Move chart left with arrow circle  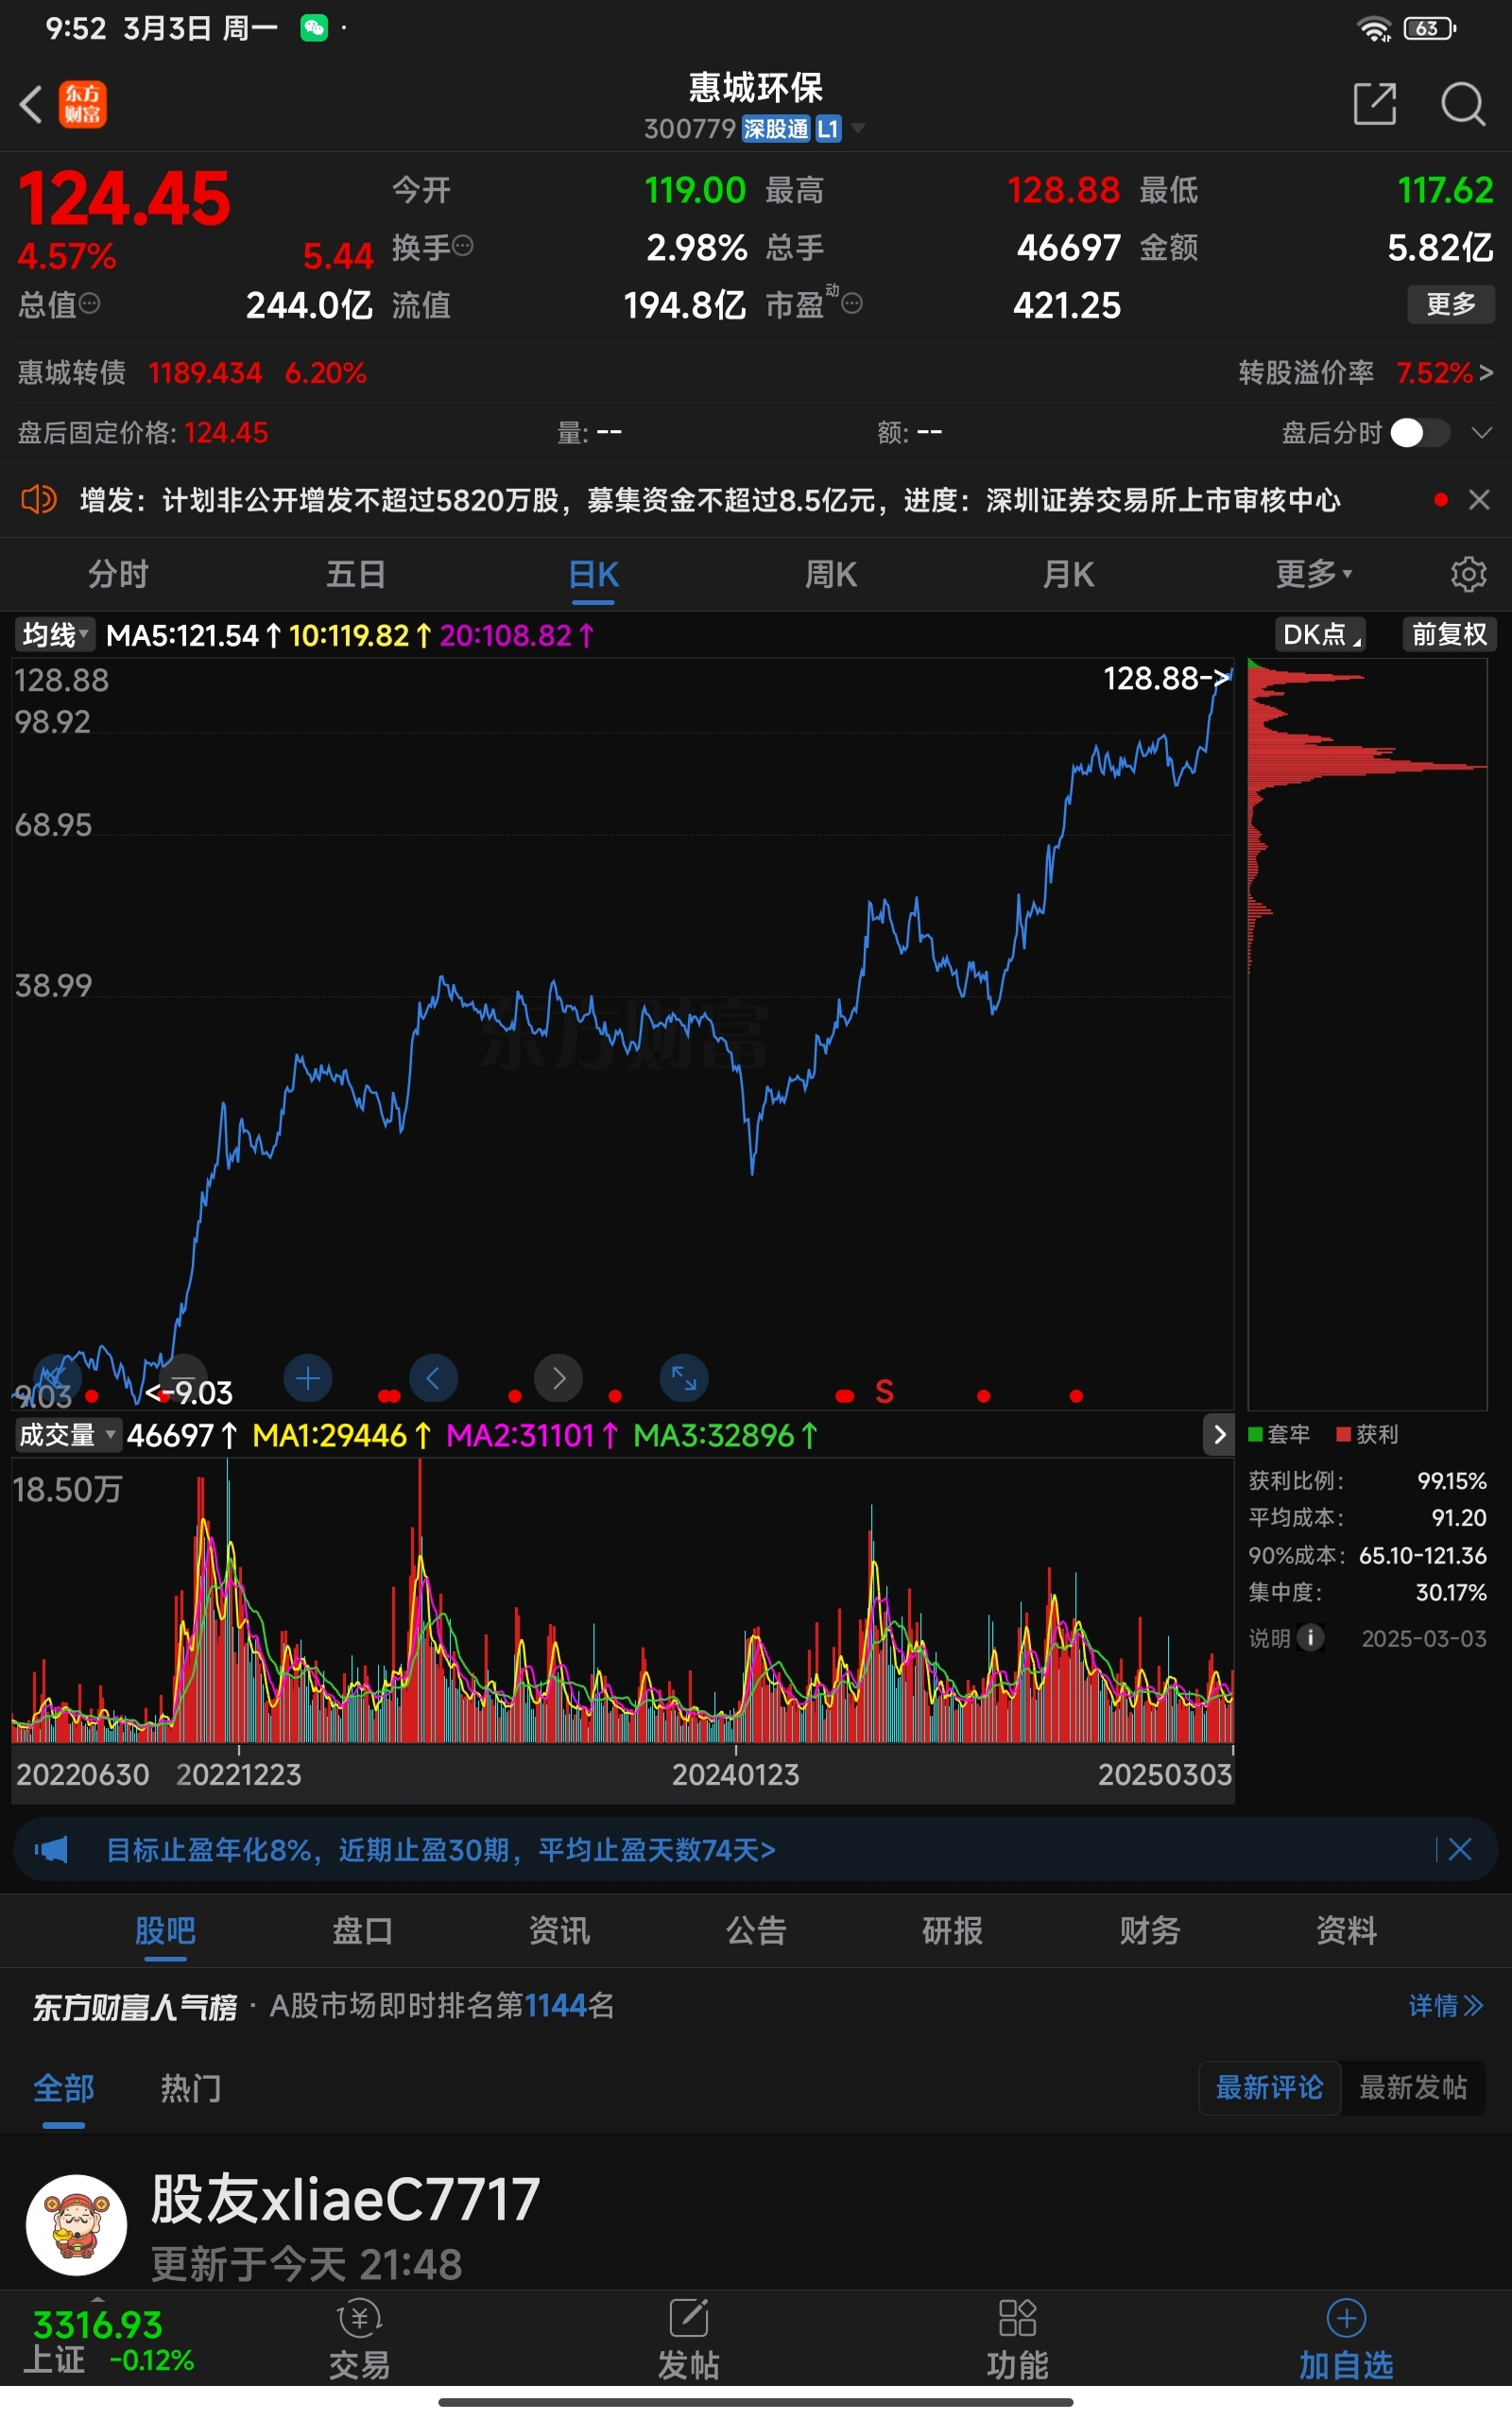[433, 1379]
